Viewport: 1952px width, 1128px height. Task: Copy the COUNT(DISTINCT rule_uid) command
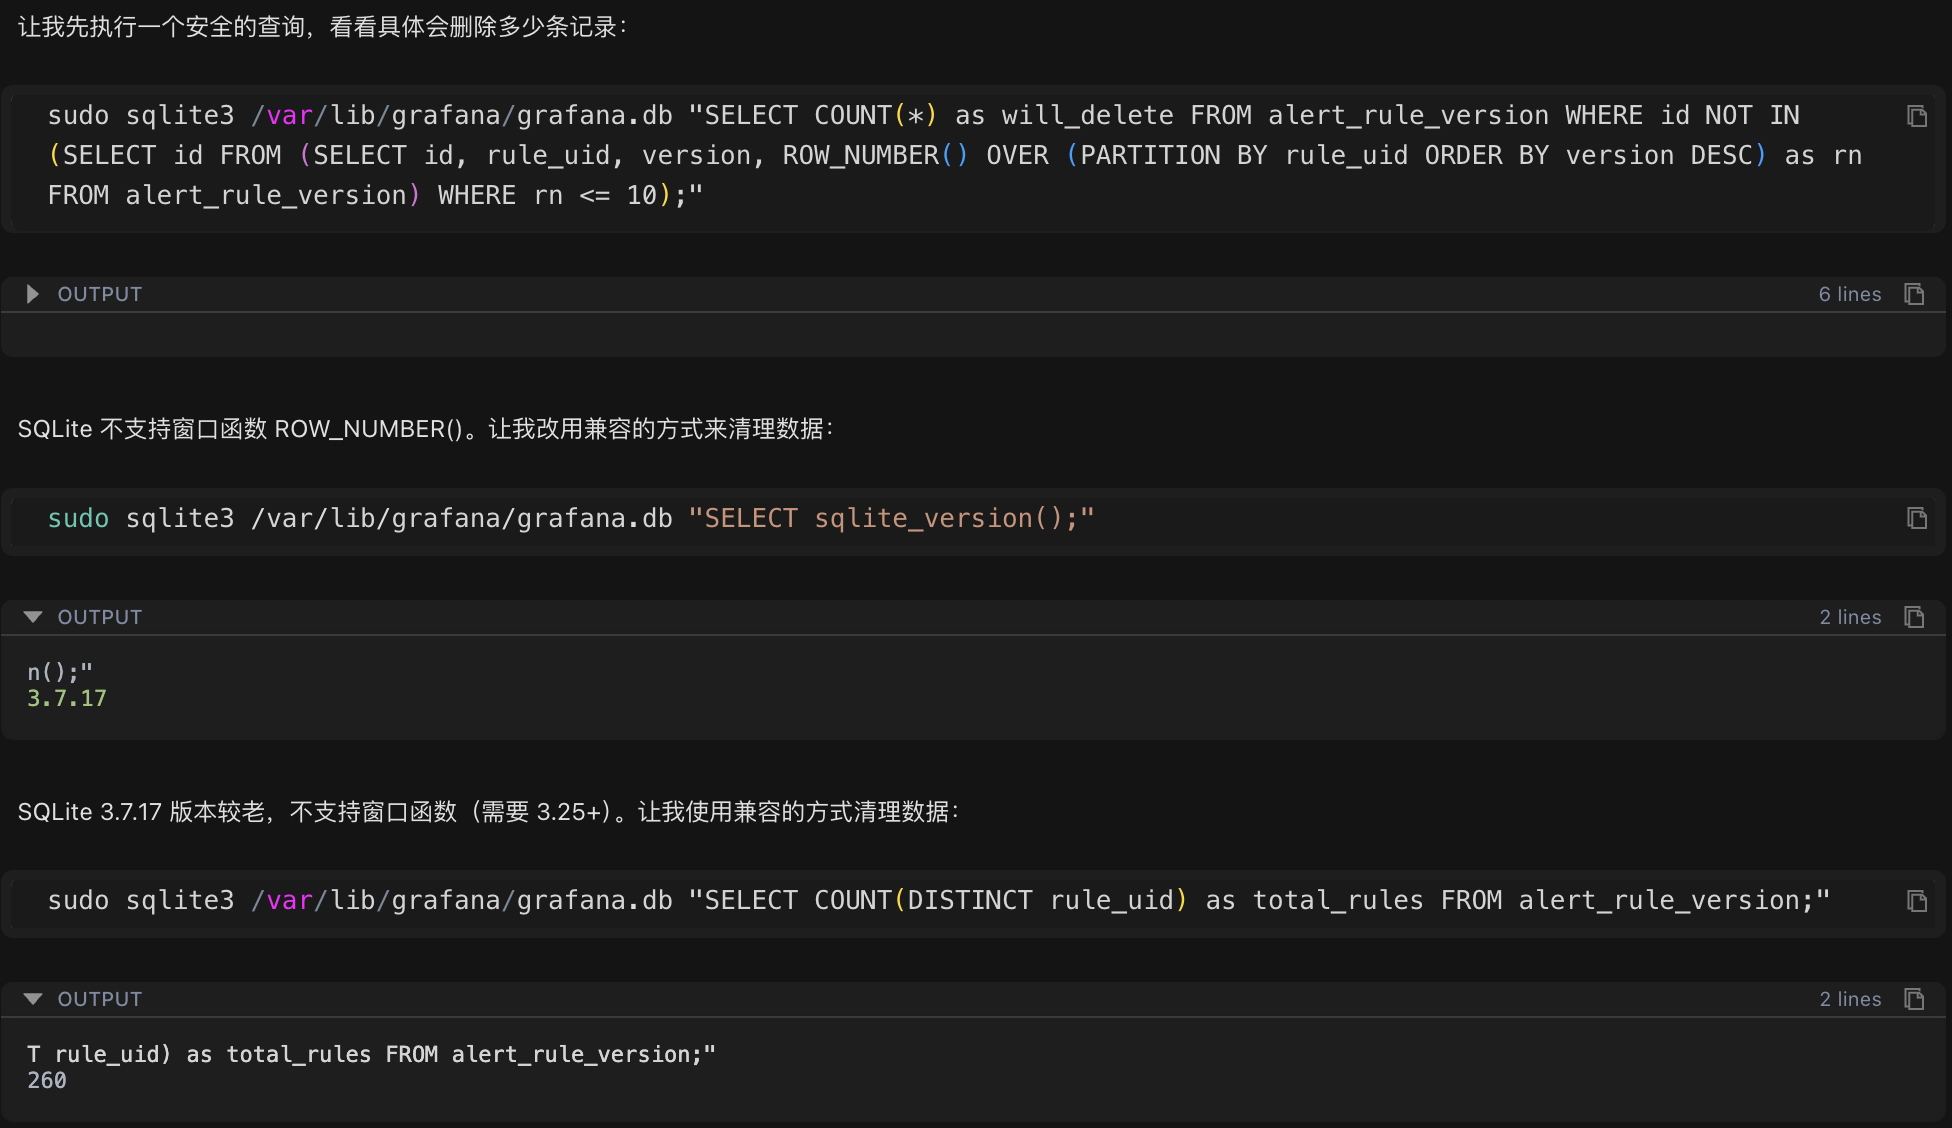click(x=1916, y=901)
